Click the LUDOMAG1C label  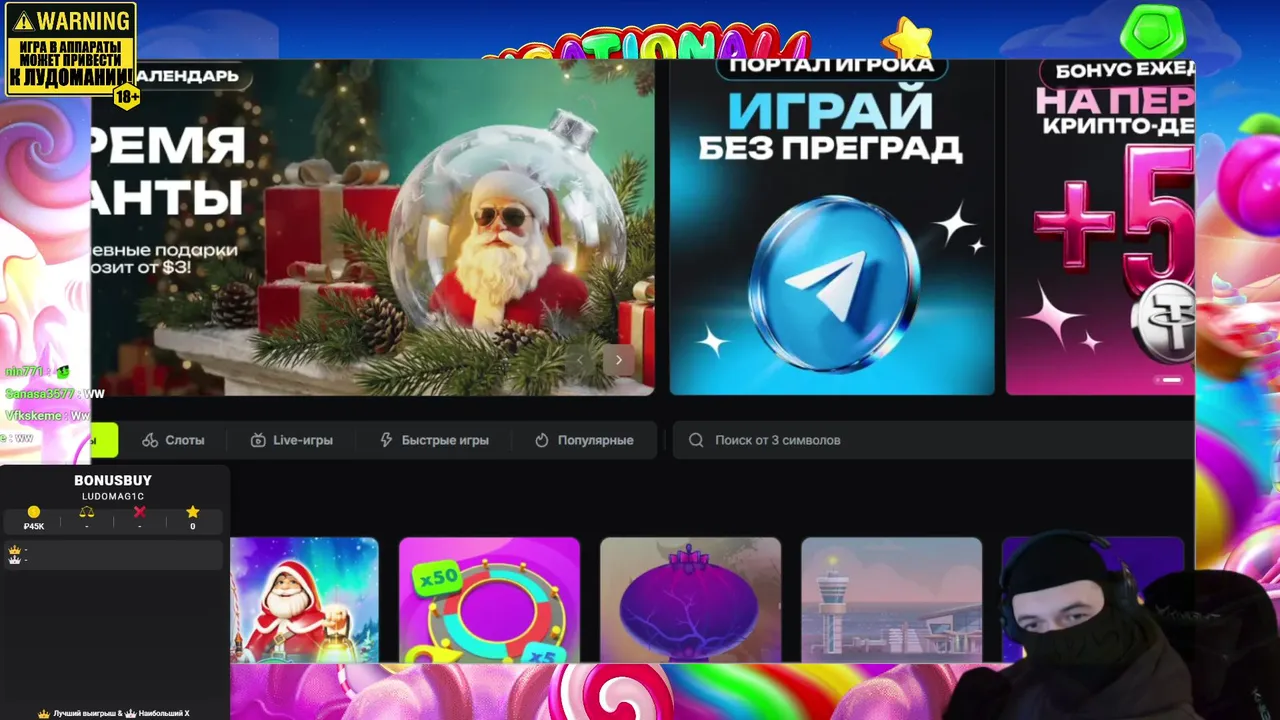tap(113, 496)
